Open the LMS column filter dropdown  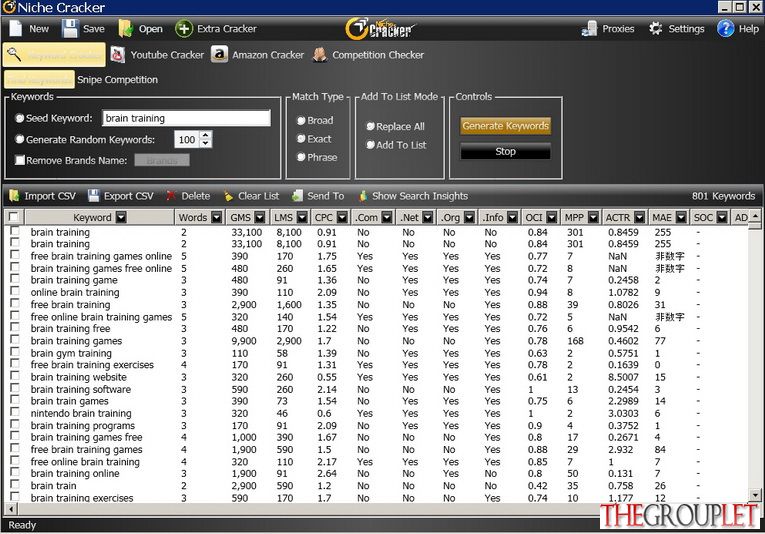coord(302,218)
